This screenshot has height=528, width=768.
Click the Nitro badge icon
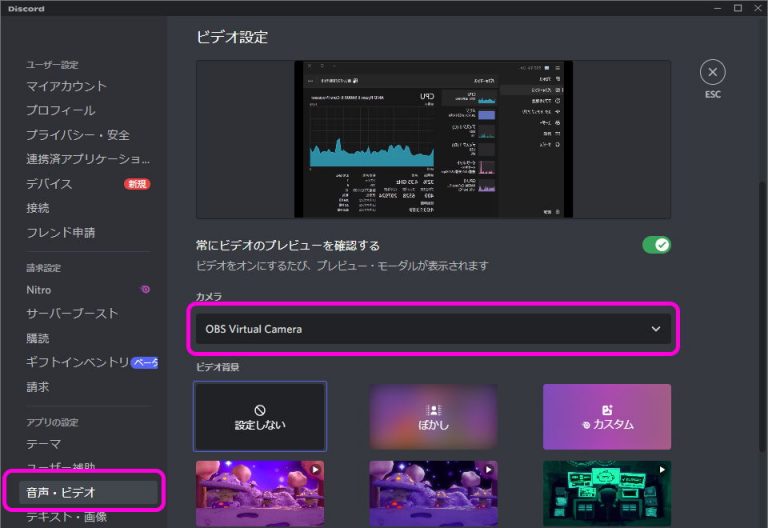point(145,289)
